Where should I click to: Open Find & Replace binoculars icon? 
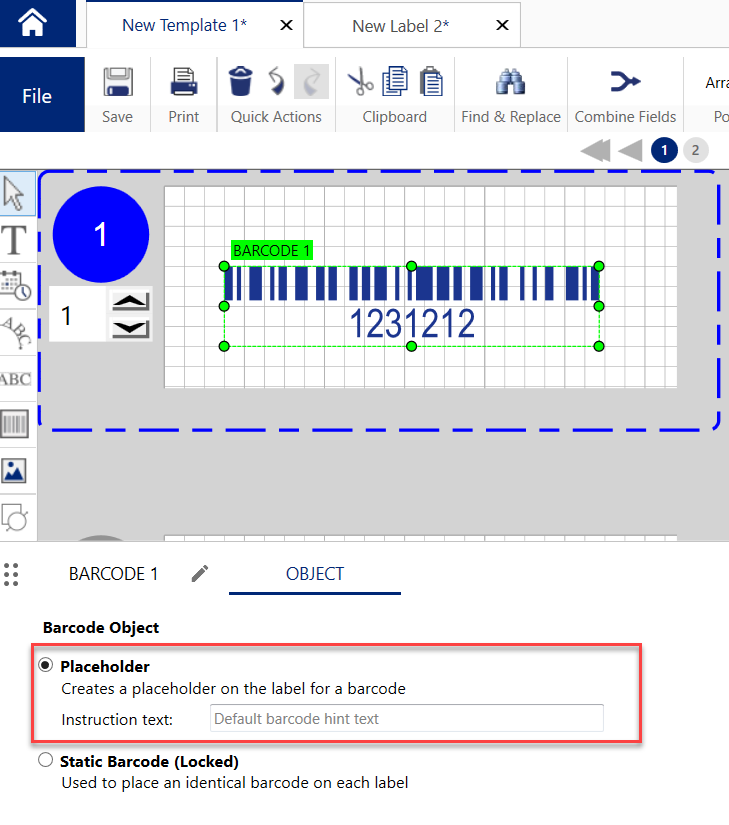pyautogui.click(x=510, y=82)
